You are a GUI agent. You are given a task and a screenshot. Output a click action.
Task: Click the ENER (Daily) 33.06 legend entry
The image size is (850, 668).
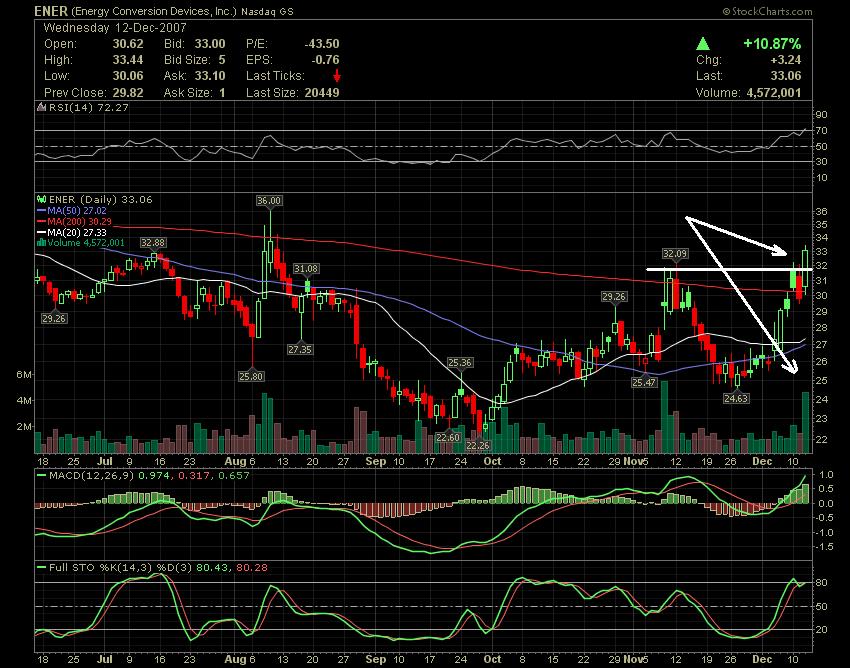click(101, 200)
